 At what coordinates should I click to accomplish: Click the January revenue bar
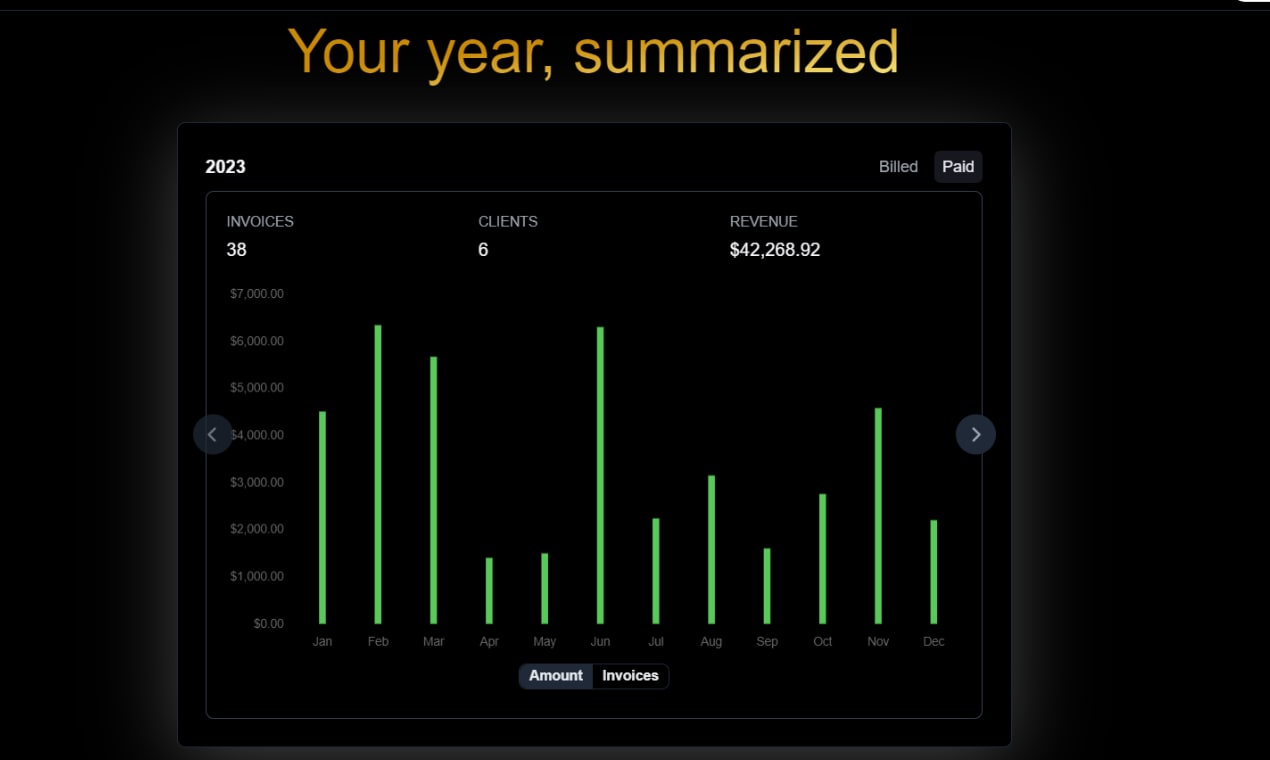coord(322,517)
